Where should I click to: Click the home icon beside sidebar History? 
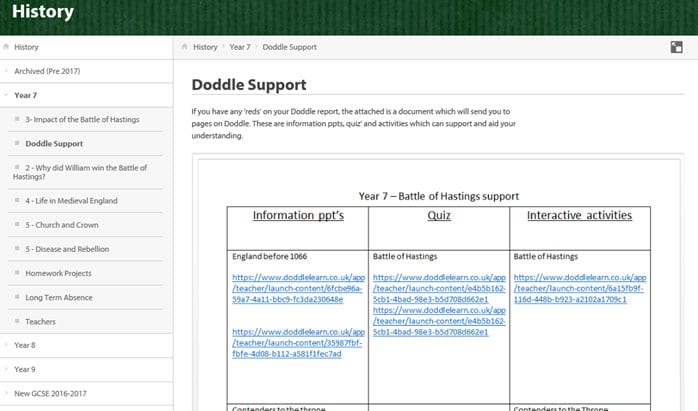(6, 46)
